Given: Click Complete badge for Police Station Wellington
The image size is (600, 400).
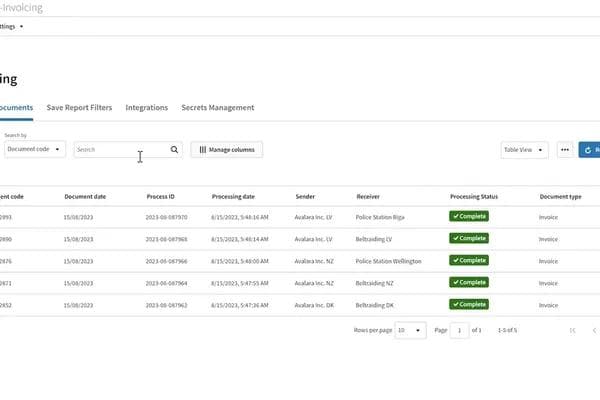Looking at the screenshot, I should [x=468, y=260].
